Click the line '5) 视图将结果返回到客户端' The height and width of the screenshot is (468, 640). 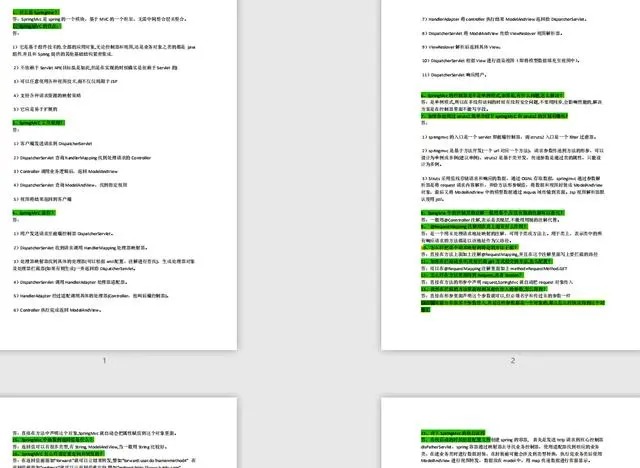42,199
